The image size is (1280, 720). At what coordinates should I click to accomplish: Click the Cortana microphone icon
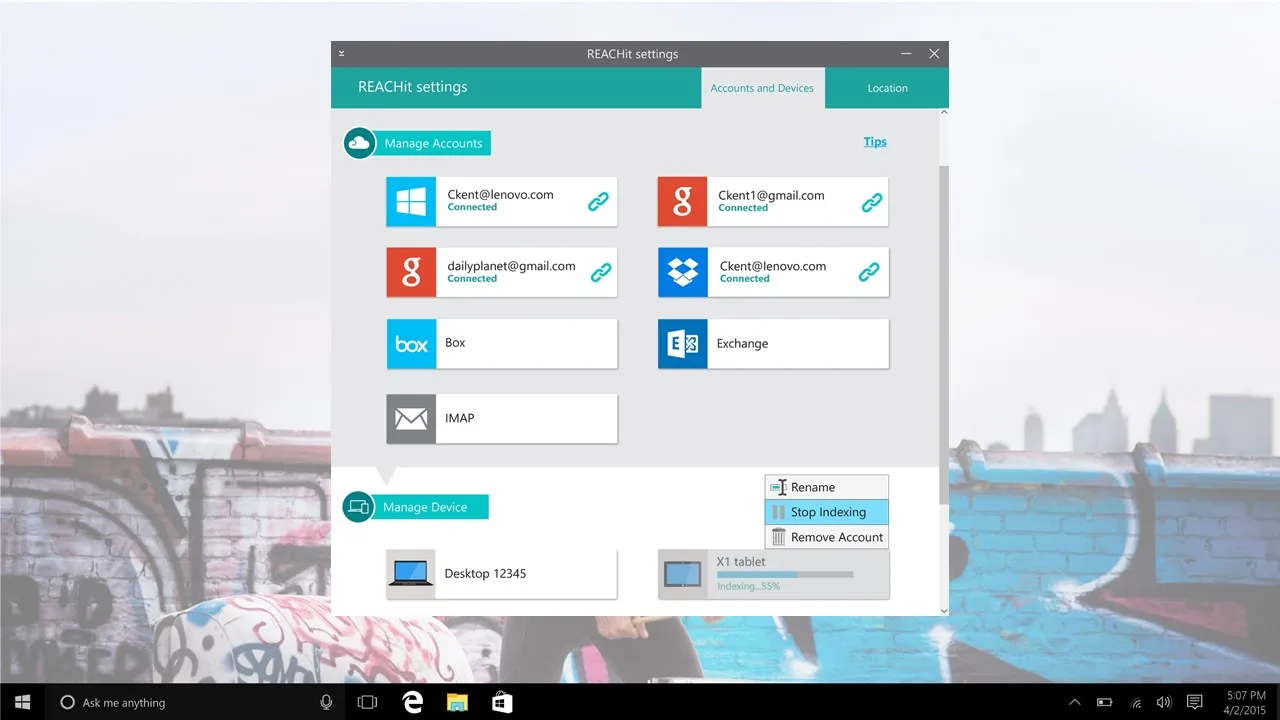click(x=326, y=702)
